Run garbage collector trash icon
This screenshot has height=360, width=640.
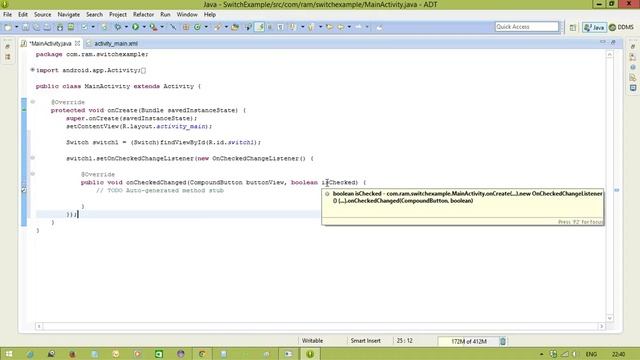click(x=503, y=341)
